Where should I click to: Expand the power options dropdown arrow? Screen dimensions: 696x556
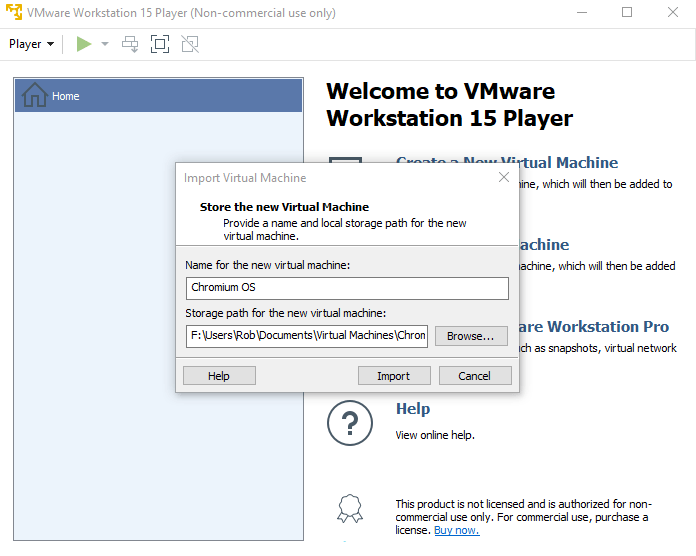coord(105,44)
